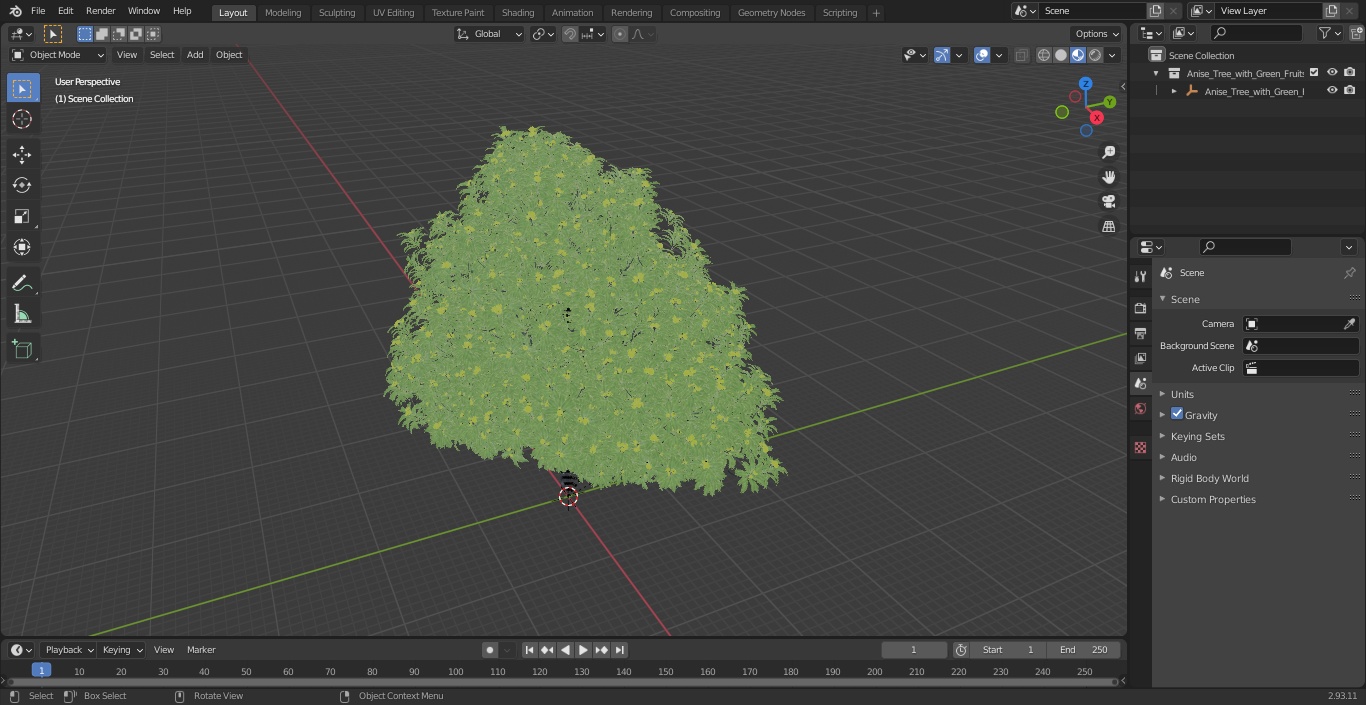Activate the Move tool
Viewport: 1366px width, 705px height.
(22, 154)
